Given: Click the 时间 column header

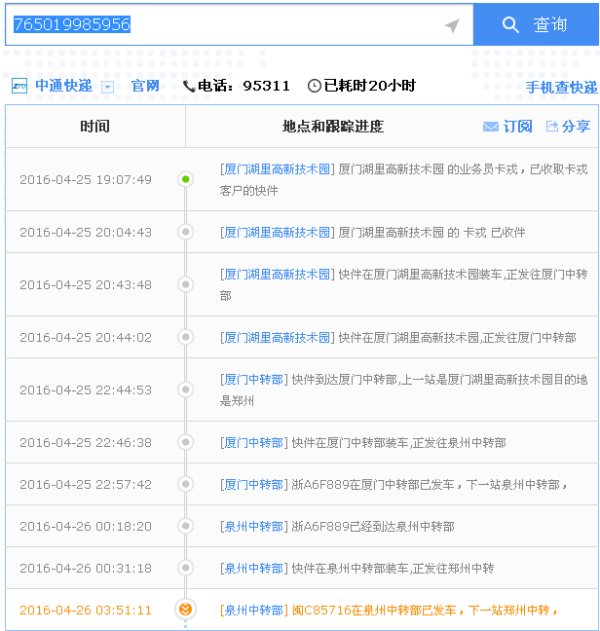Looking at the screenshot, I should point(95,127).
